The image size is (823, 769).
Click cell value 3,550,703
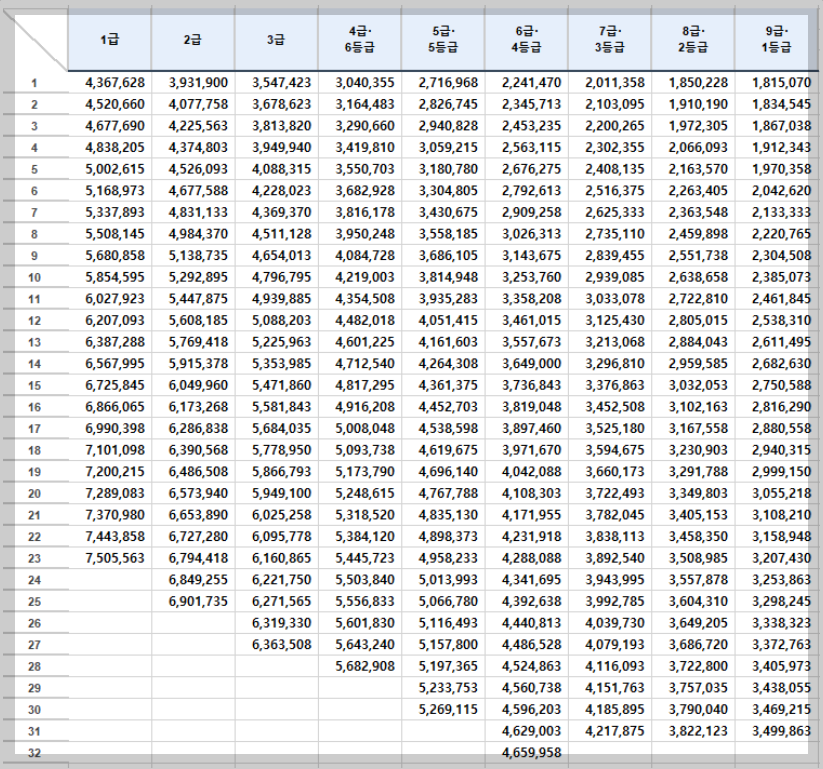click(365, 169)
